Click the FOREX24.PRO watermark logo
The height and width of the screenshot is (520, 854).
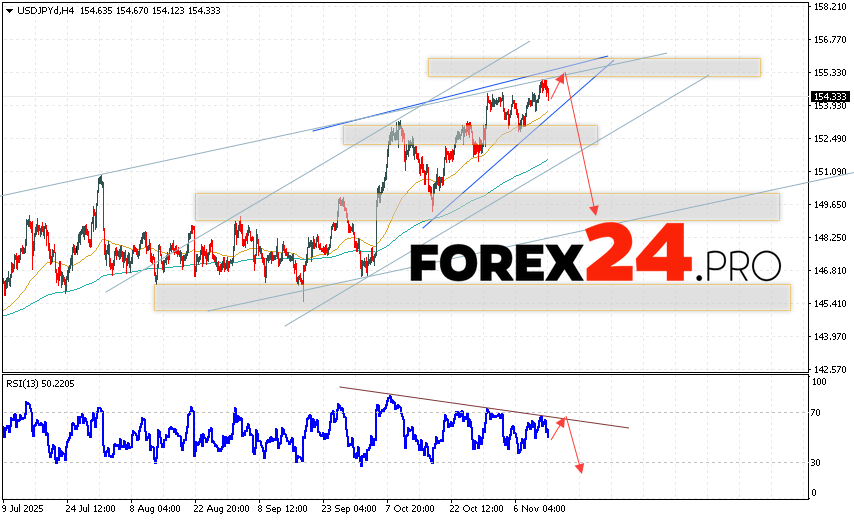click(x=595, y=256)
